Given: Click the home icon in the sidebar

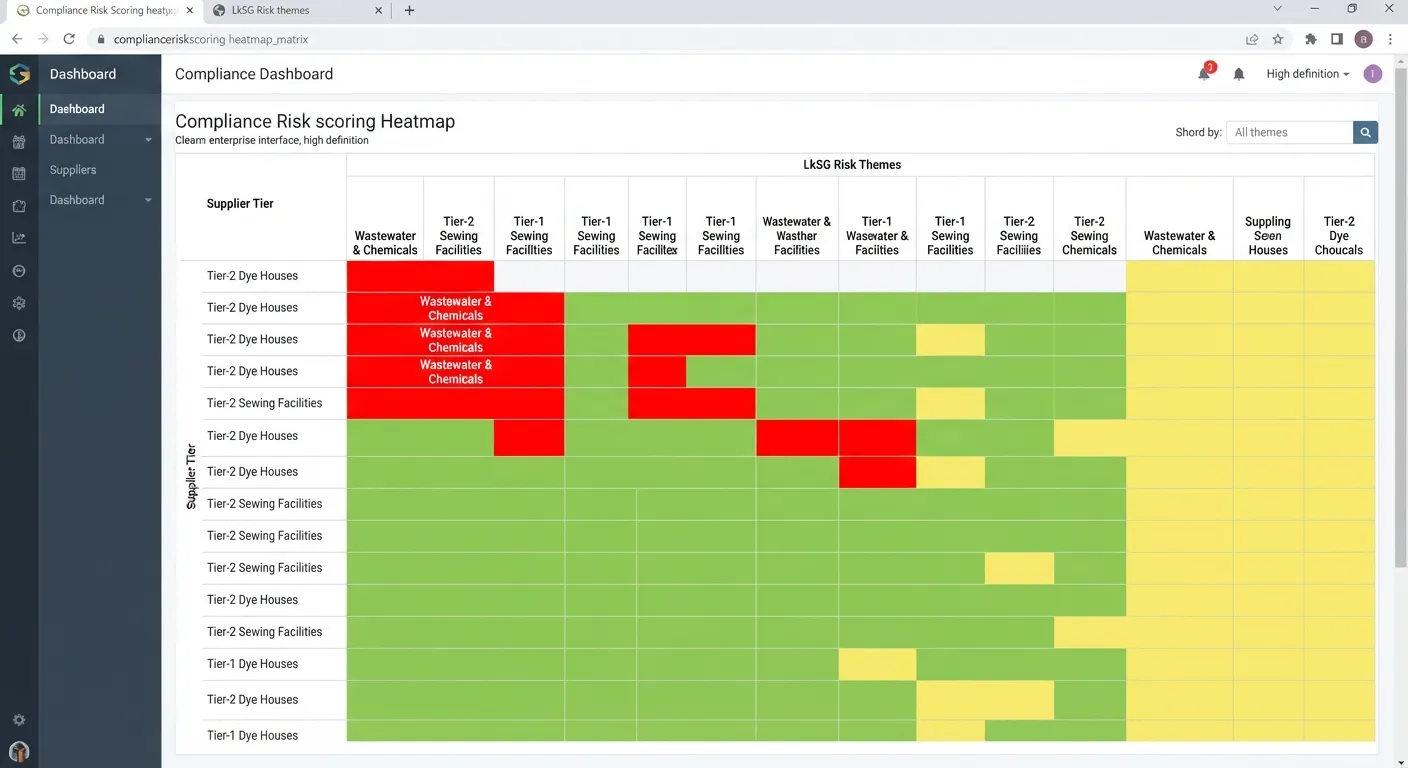Looking at the screenshot, I should (x=19, y=110).
